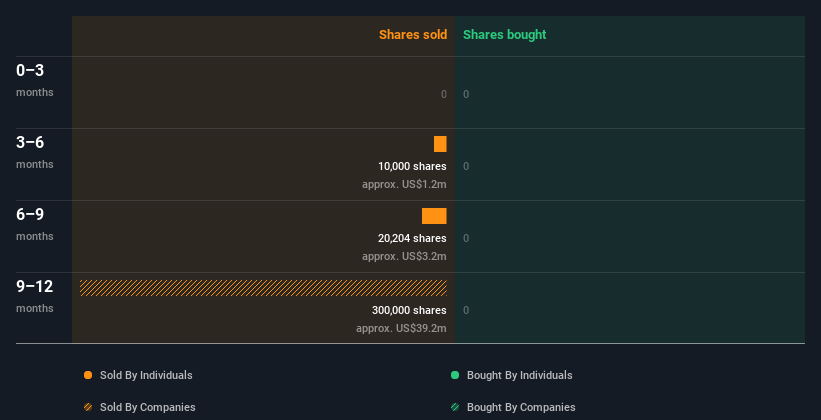Click the 300,000 shares value

pos(409,310)
